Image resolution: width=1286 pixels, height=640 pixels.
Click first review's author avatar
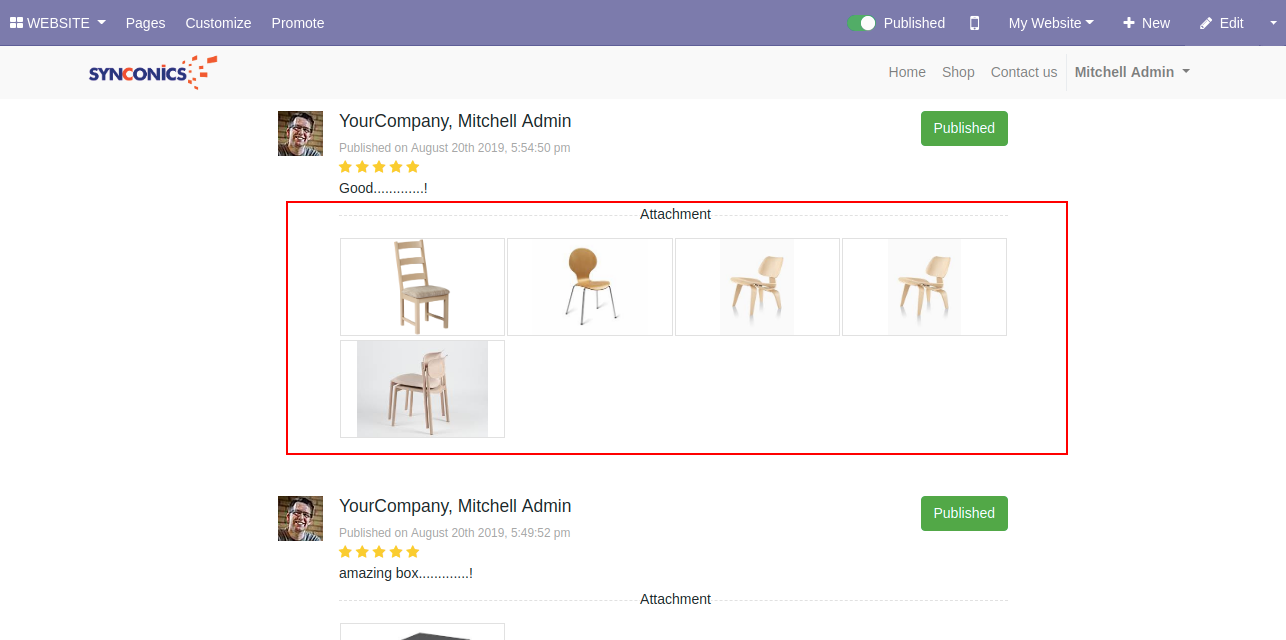point(300,133)
